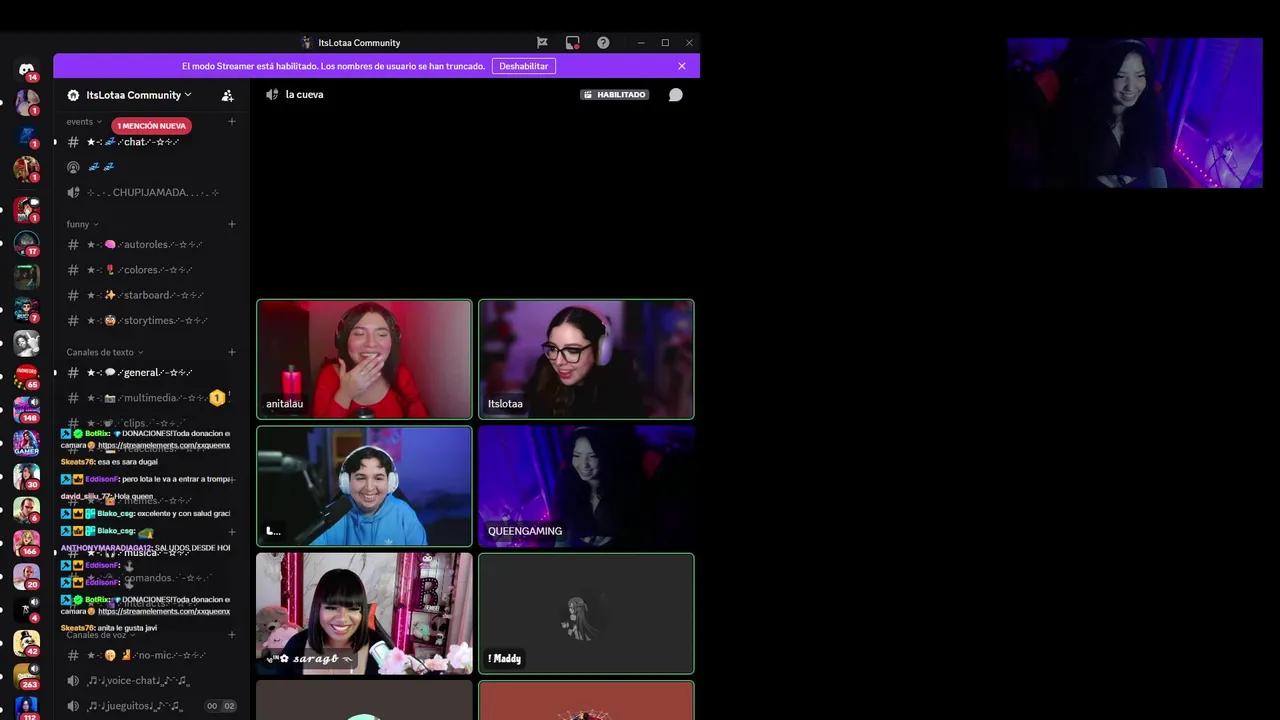The width and height of the screenshot is (1280, 720).
Task: Join the jueguitos voice channel
Action: 150,706
